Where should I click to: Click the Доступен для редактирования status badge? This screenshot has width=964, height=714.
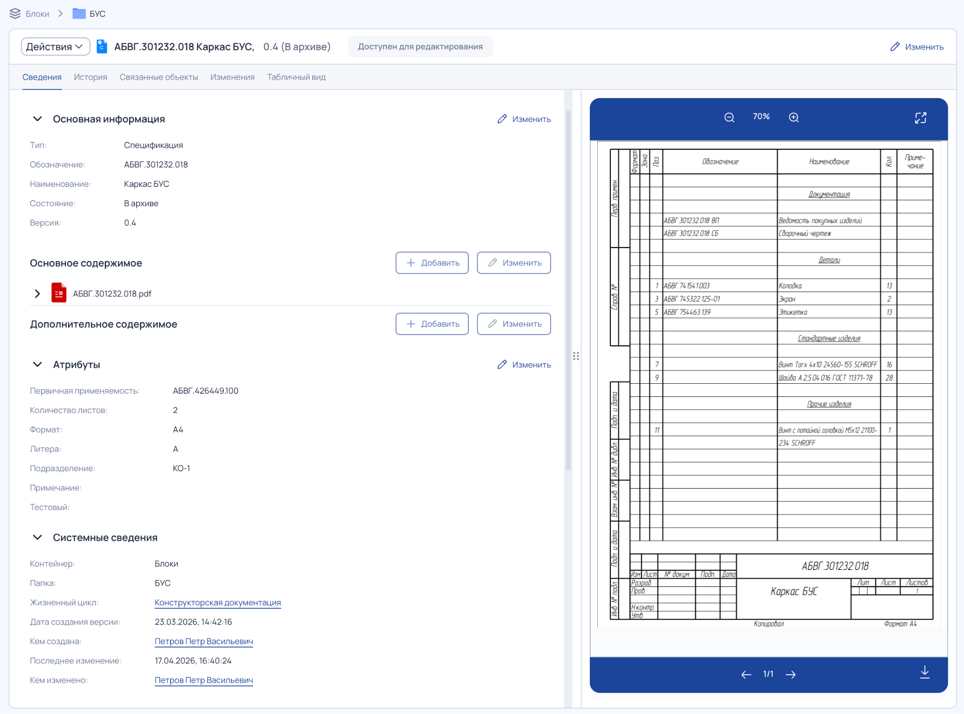420,47
